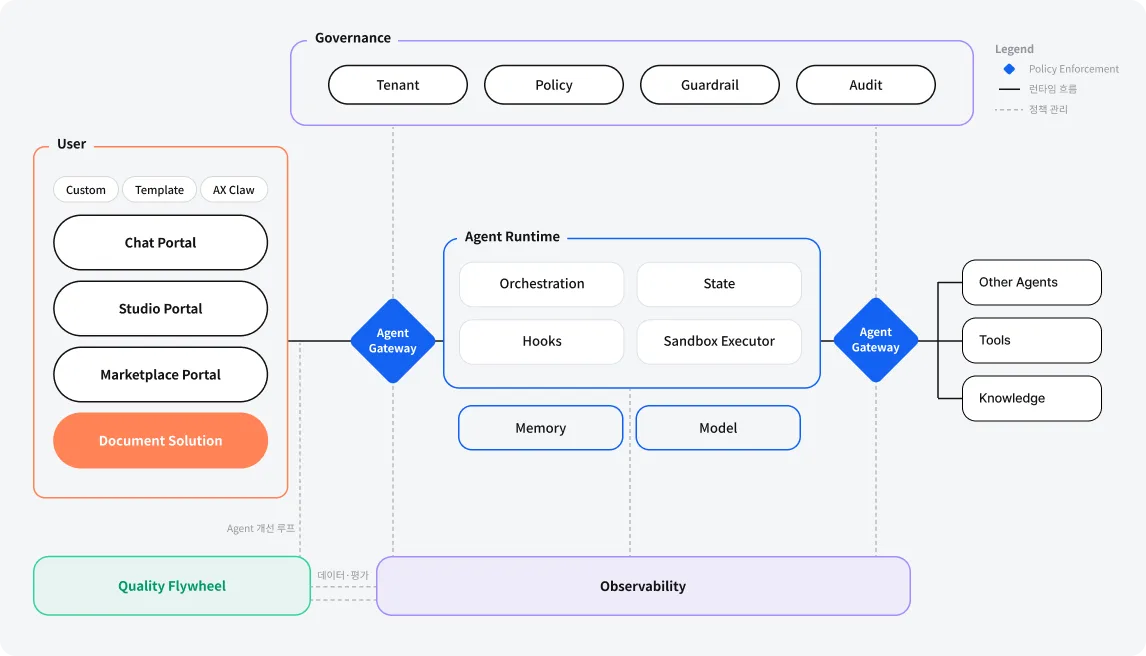Select the Orchestration box in Agent Runtime
This screenshot has width=1146, height=656.
click(x=542, y=283)
